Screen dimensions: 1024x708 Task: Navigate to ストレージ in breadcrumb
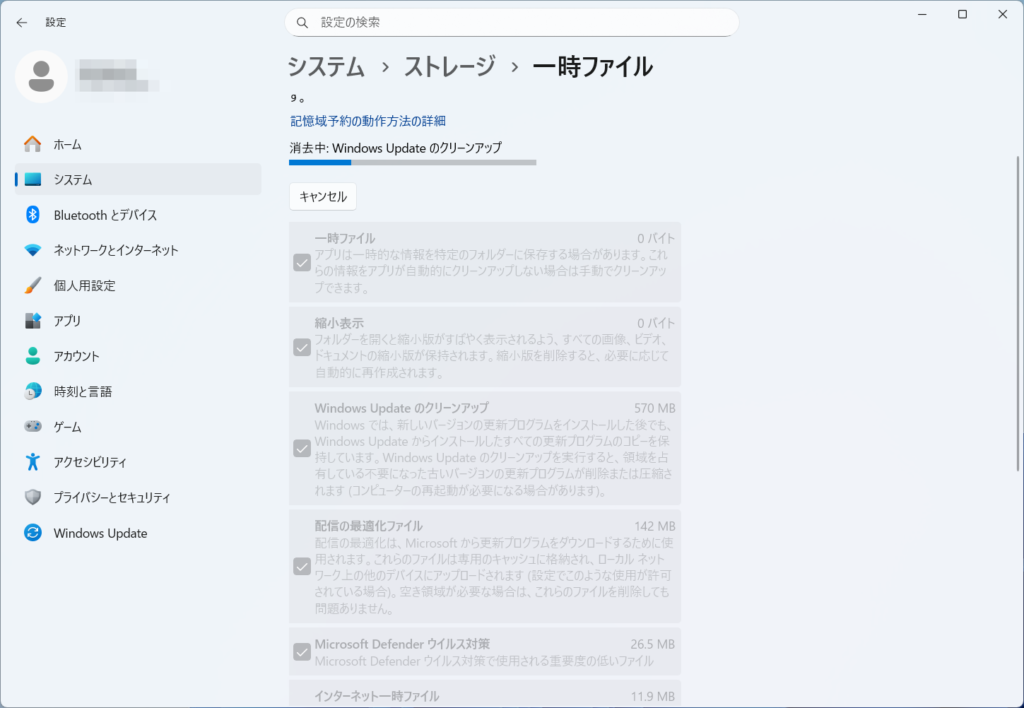pyautogui.click(x=449, y=67)
